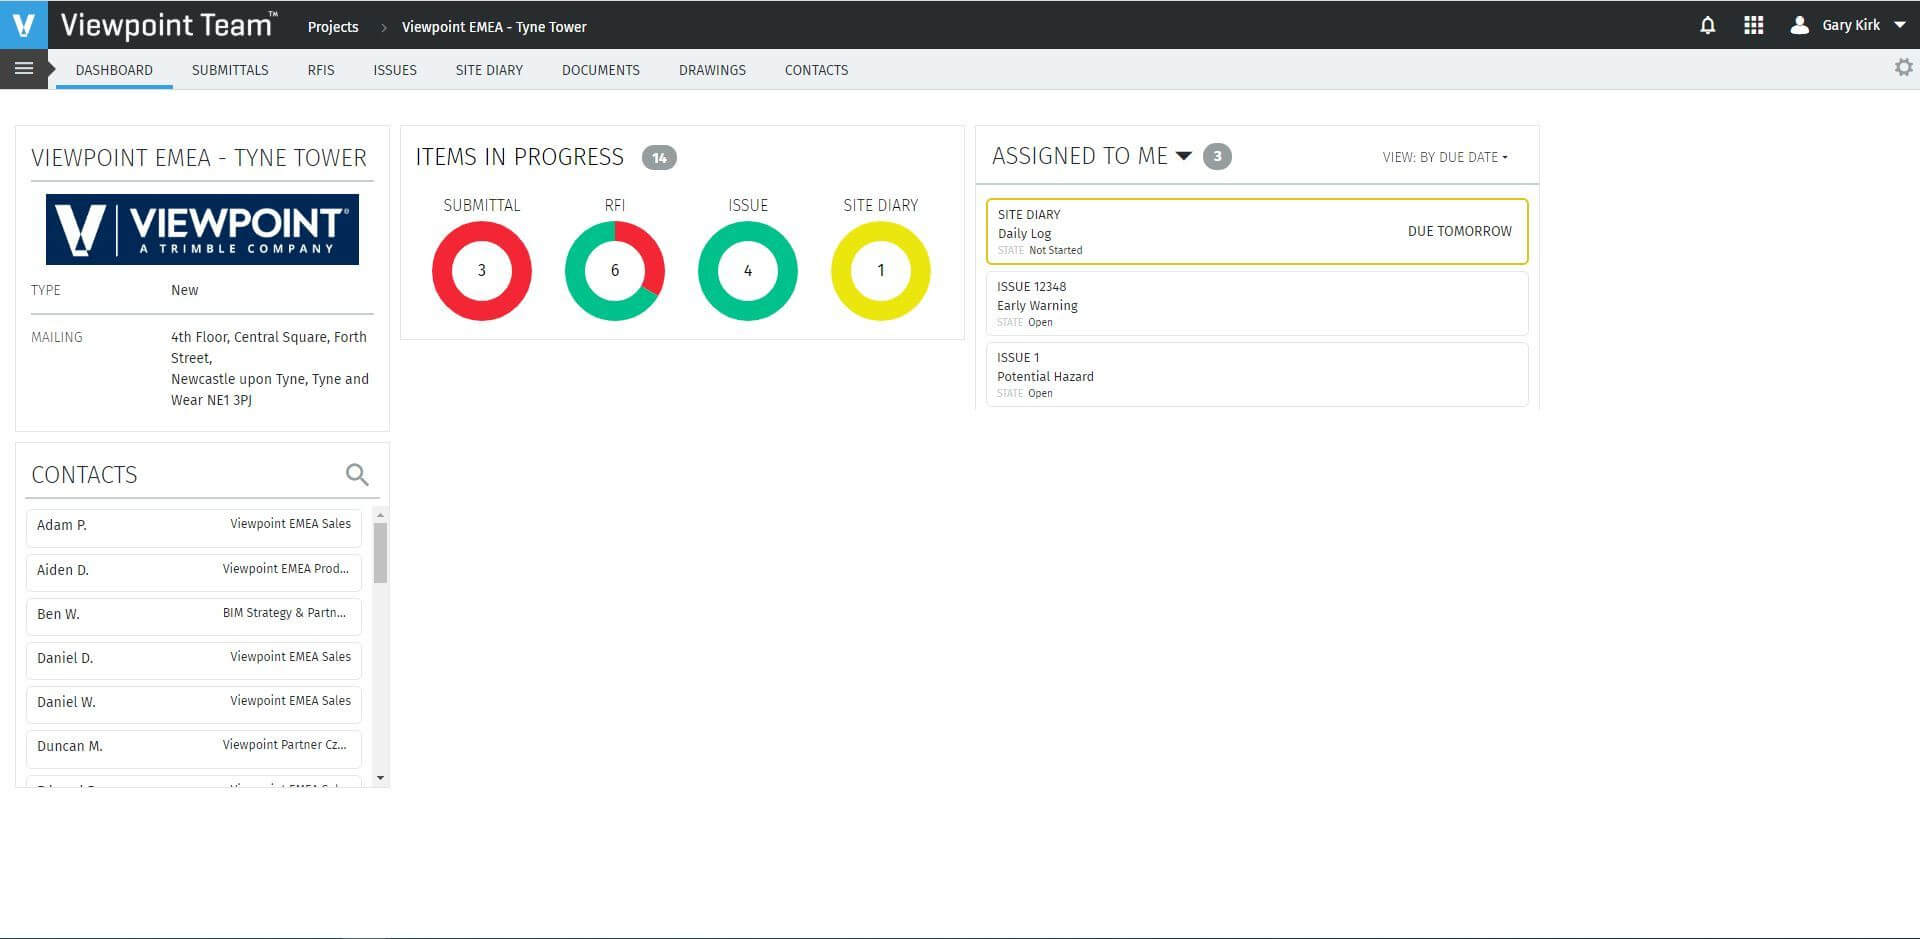This screenshot has height=939, width=1920.
Task: Click the DUE TOMORROW label
Action: point(1459,231)
